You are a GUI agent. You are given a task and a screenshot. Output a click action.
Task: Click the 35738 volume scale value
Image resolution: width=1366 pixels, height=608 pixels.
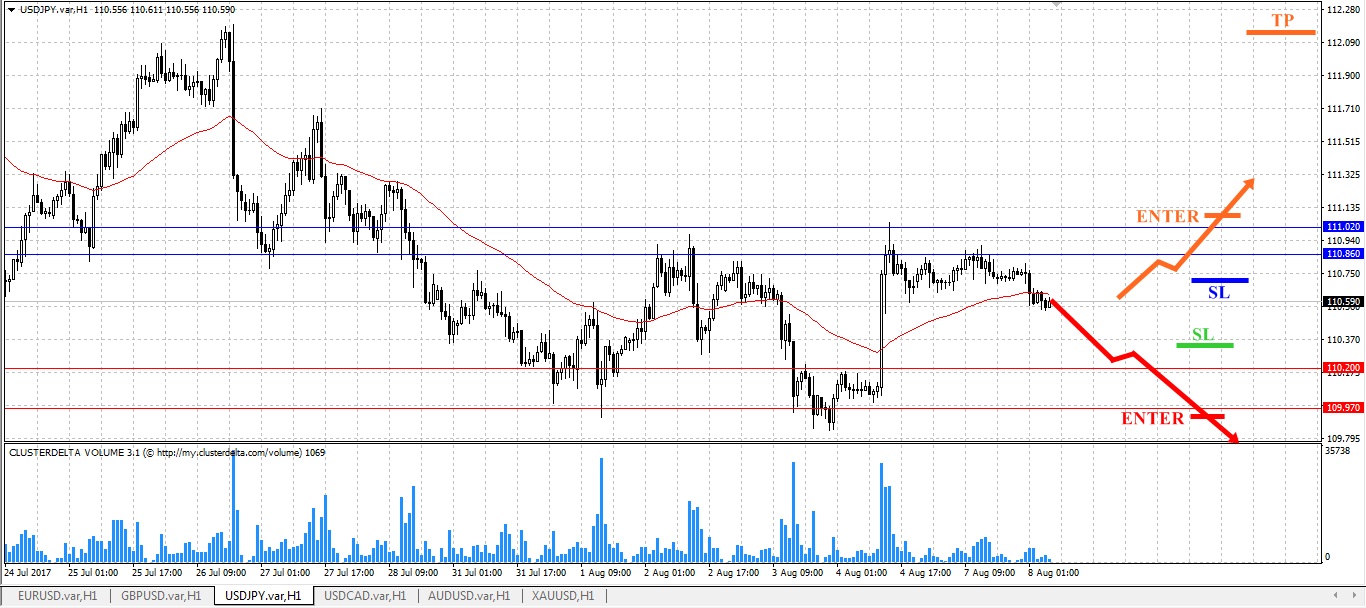[1338, 451]
